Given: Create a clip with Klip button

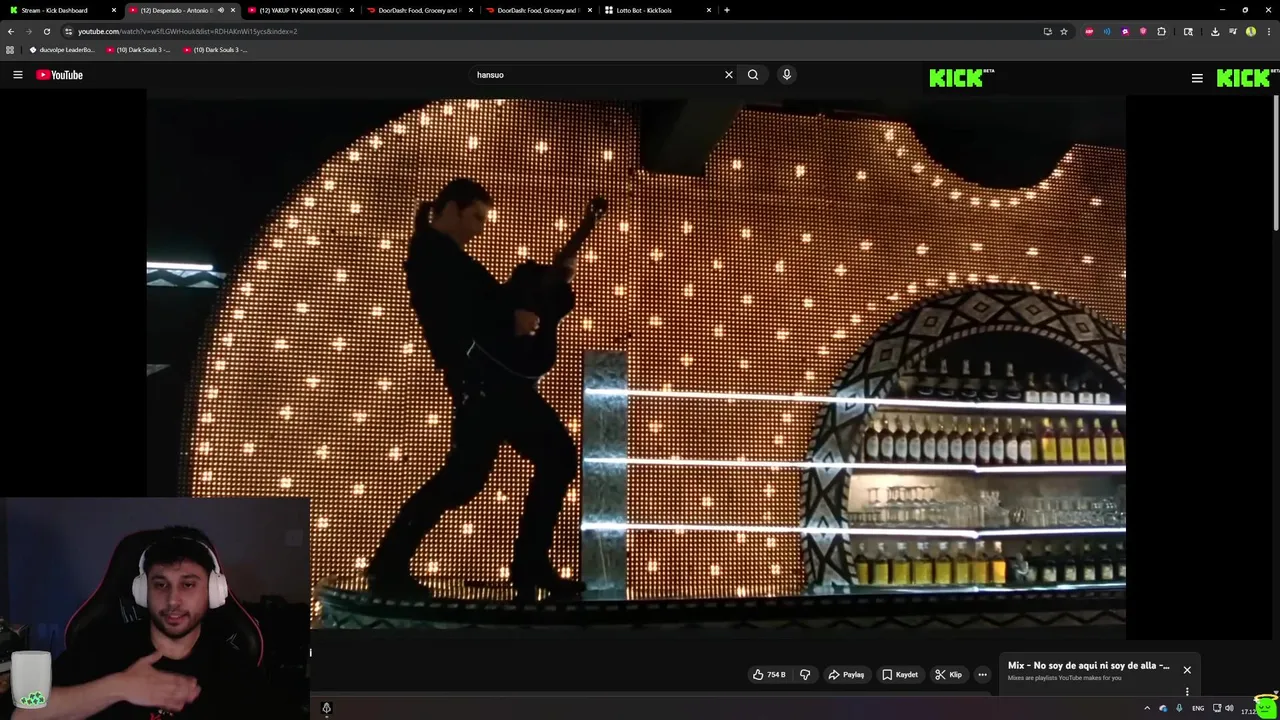Looking at the screenshot, I should coord(948,675).
